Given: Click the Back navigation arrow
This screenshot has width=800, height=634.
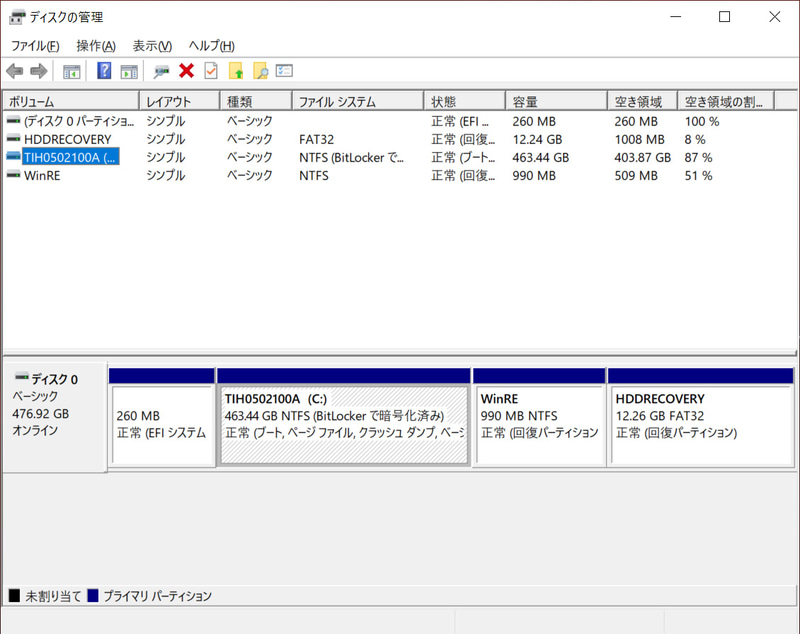Looking at the screenshot, I should (14, 70).
